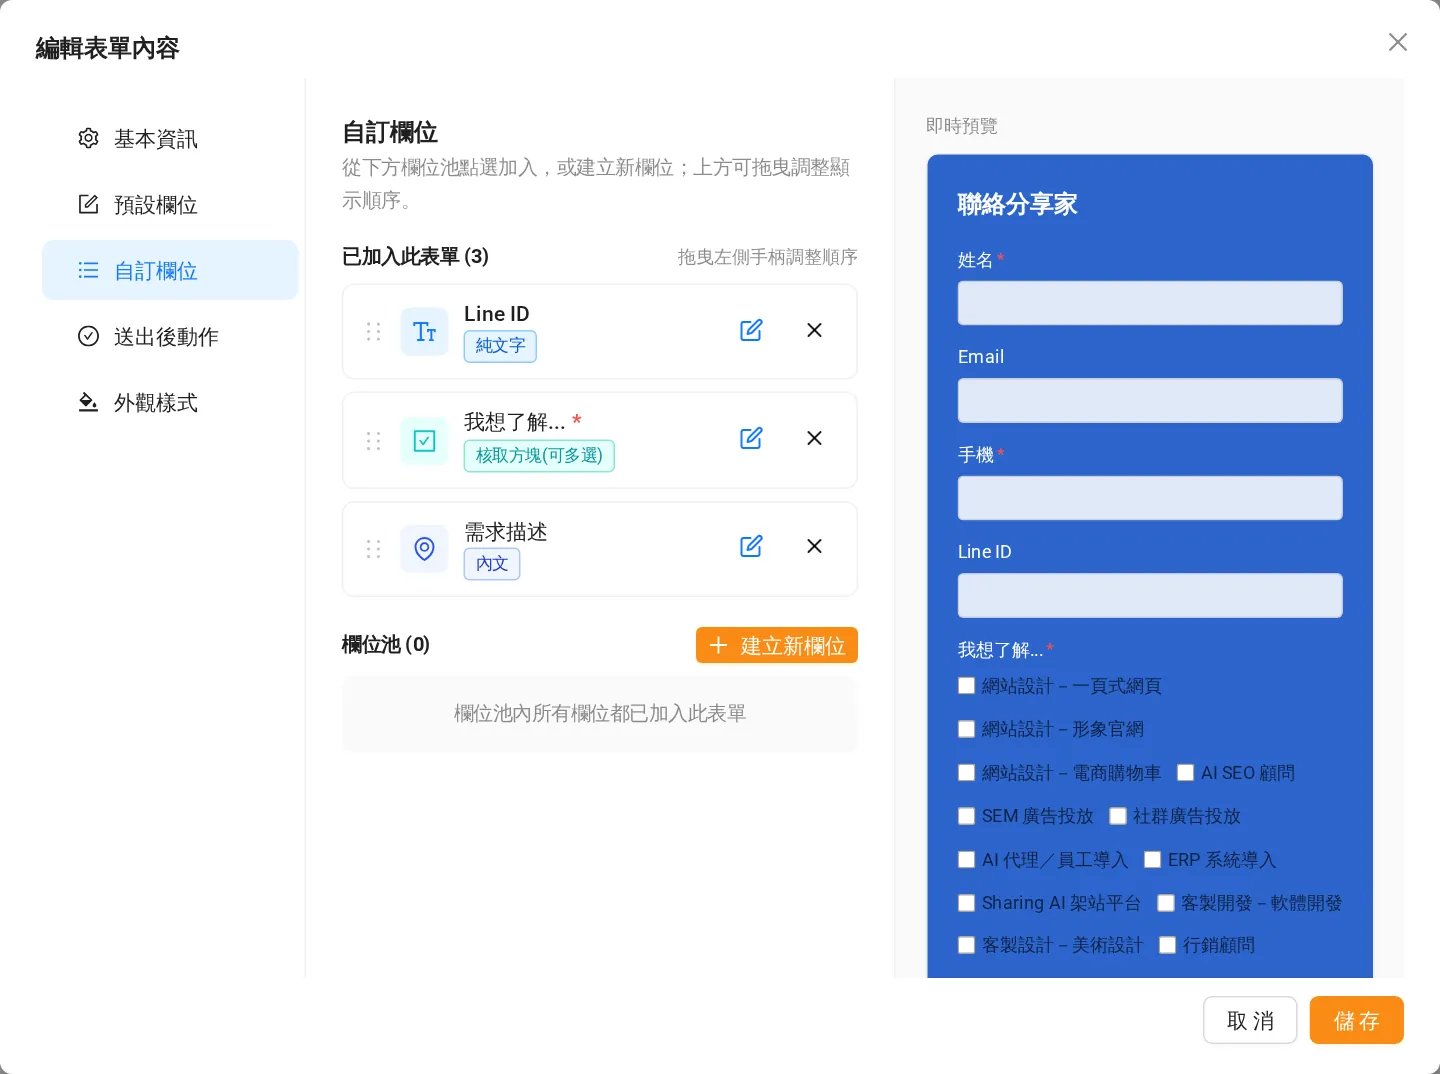The image size is (1440, 1074).
Task: Click the 內文 type tag
Action: (x=492, y=564)
